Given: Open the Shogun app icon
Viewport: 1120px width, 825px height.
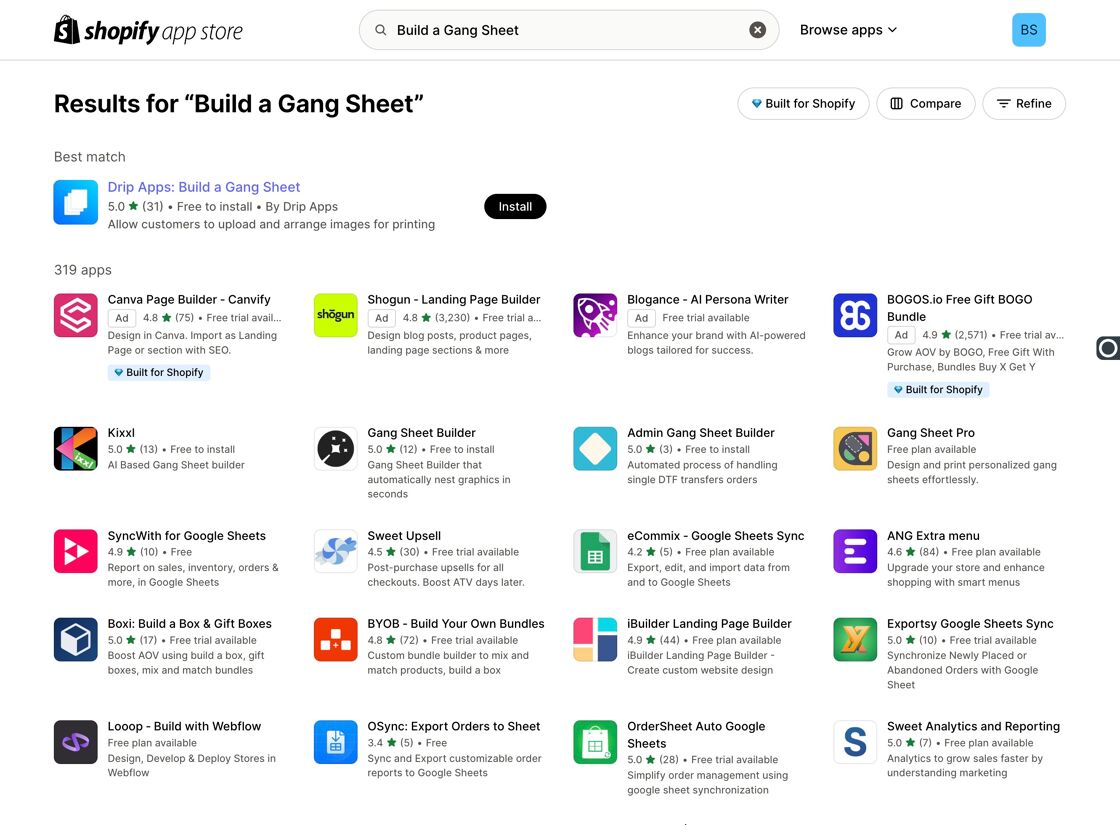Looking at the screenshot, I should point(336,315).
